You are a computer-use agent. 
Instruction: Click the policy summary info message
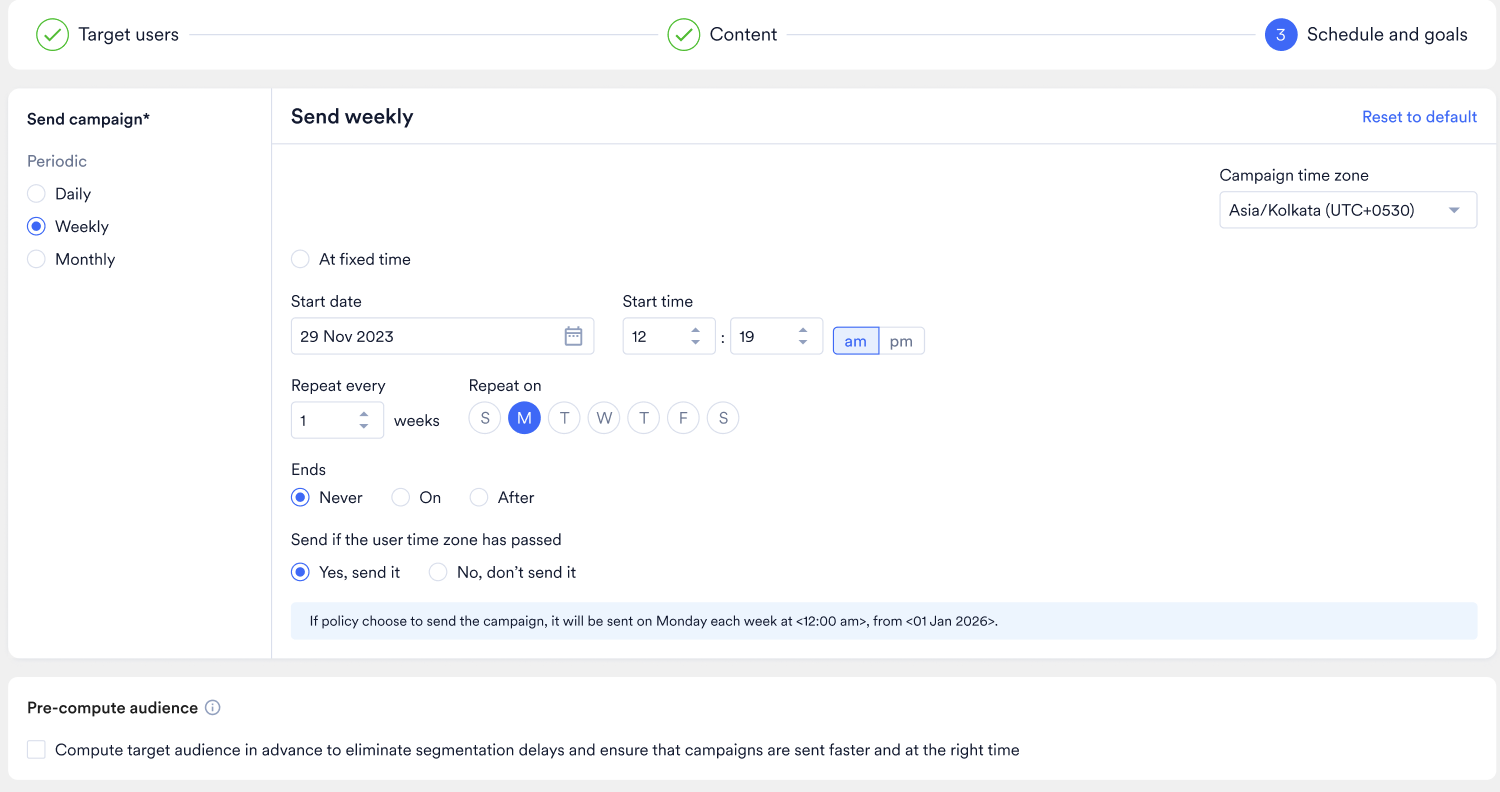point(884,621)
